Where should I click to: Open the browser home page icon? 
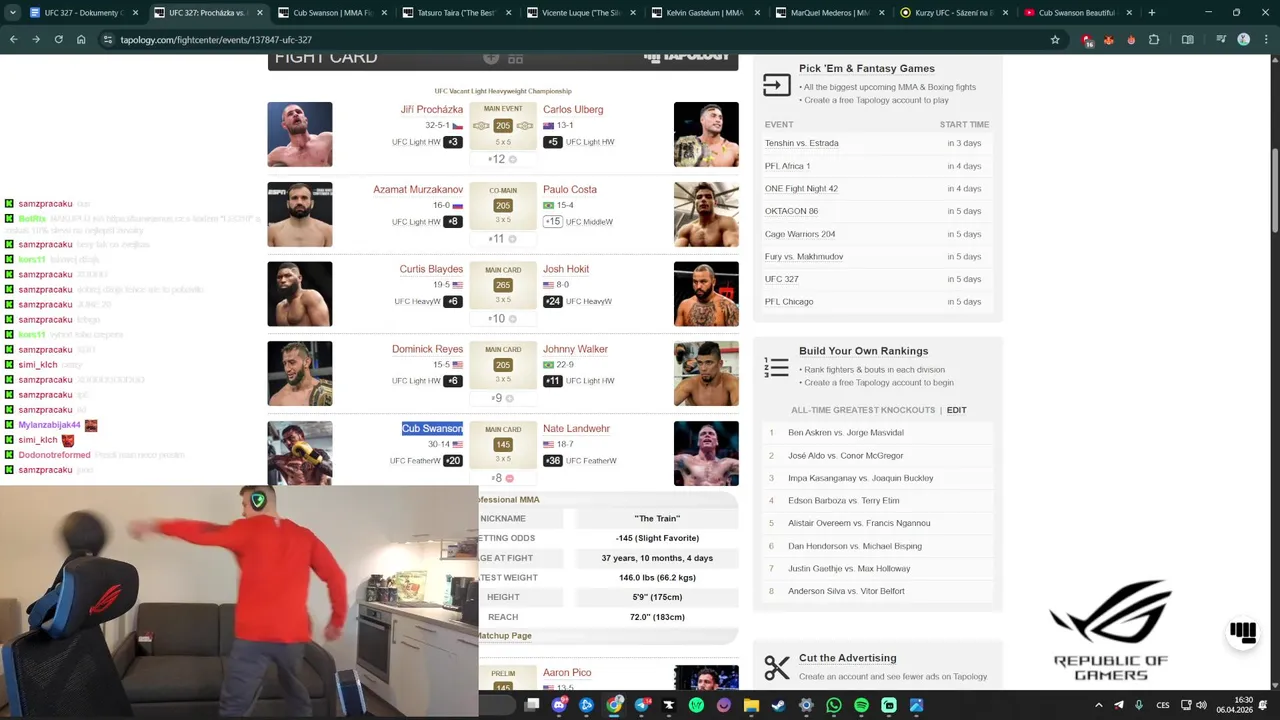pyautogui.click(x=81, y=40)
